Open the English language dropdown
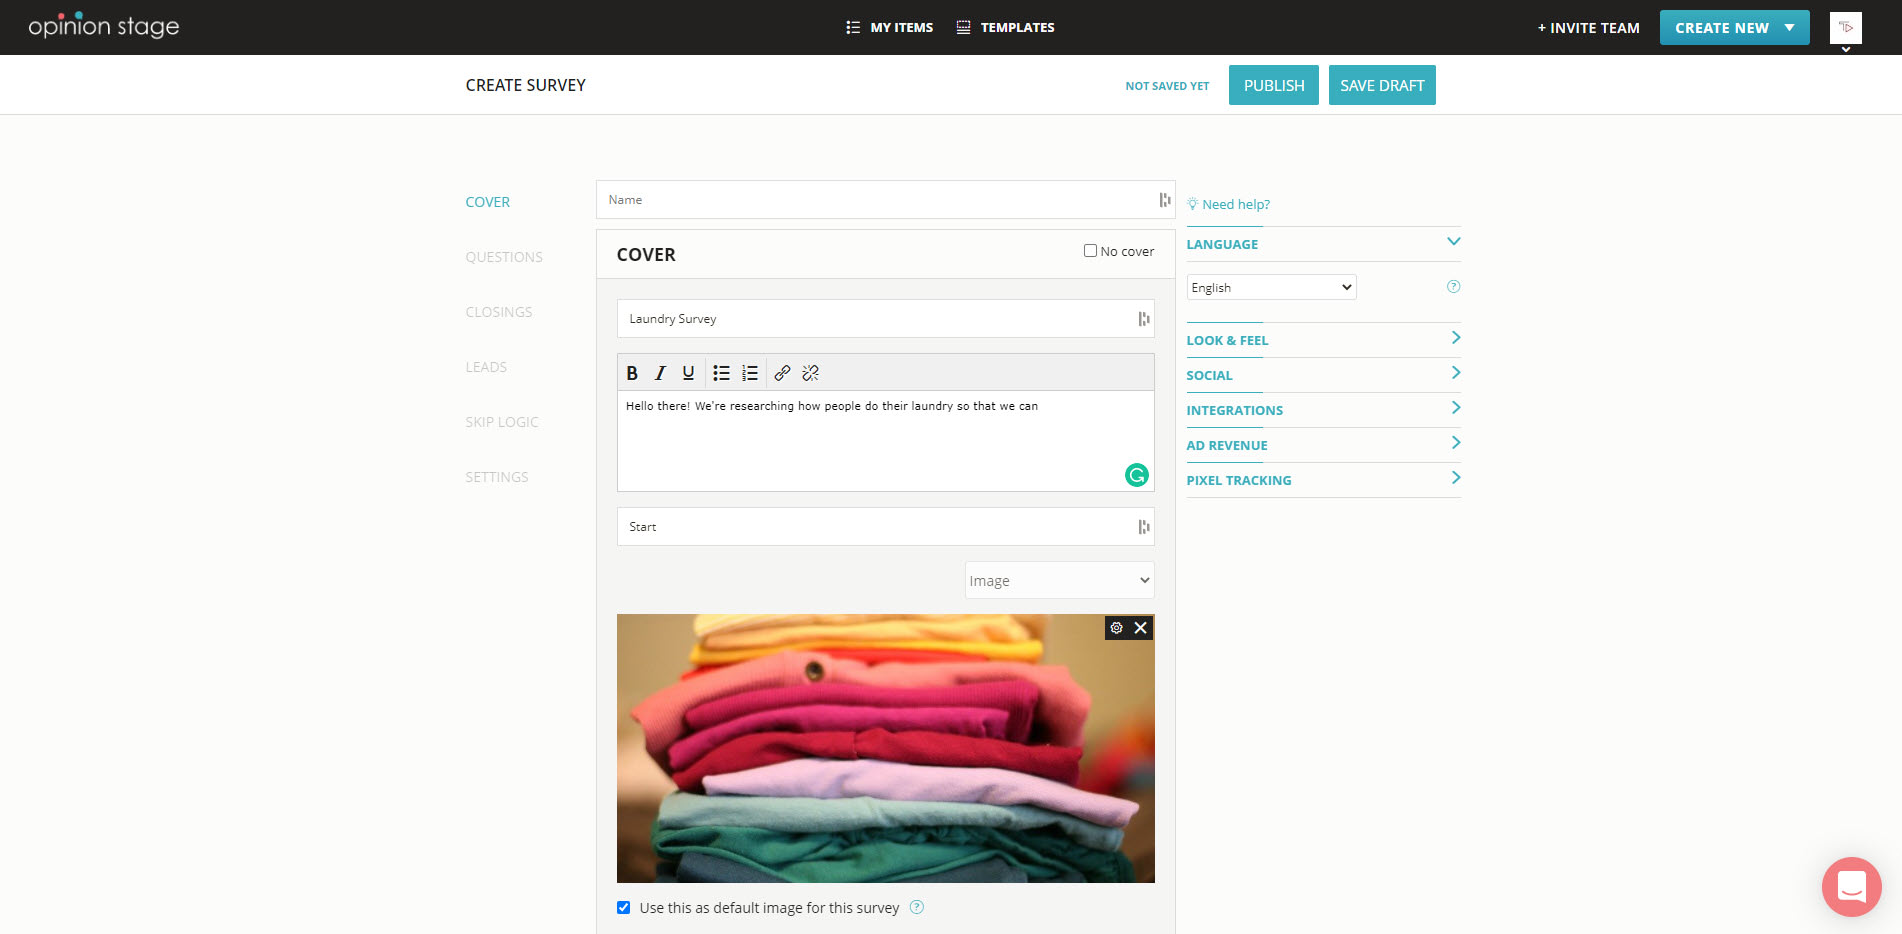The width and height of the screenshot is (1902, 934). [1271, 288]
